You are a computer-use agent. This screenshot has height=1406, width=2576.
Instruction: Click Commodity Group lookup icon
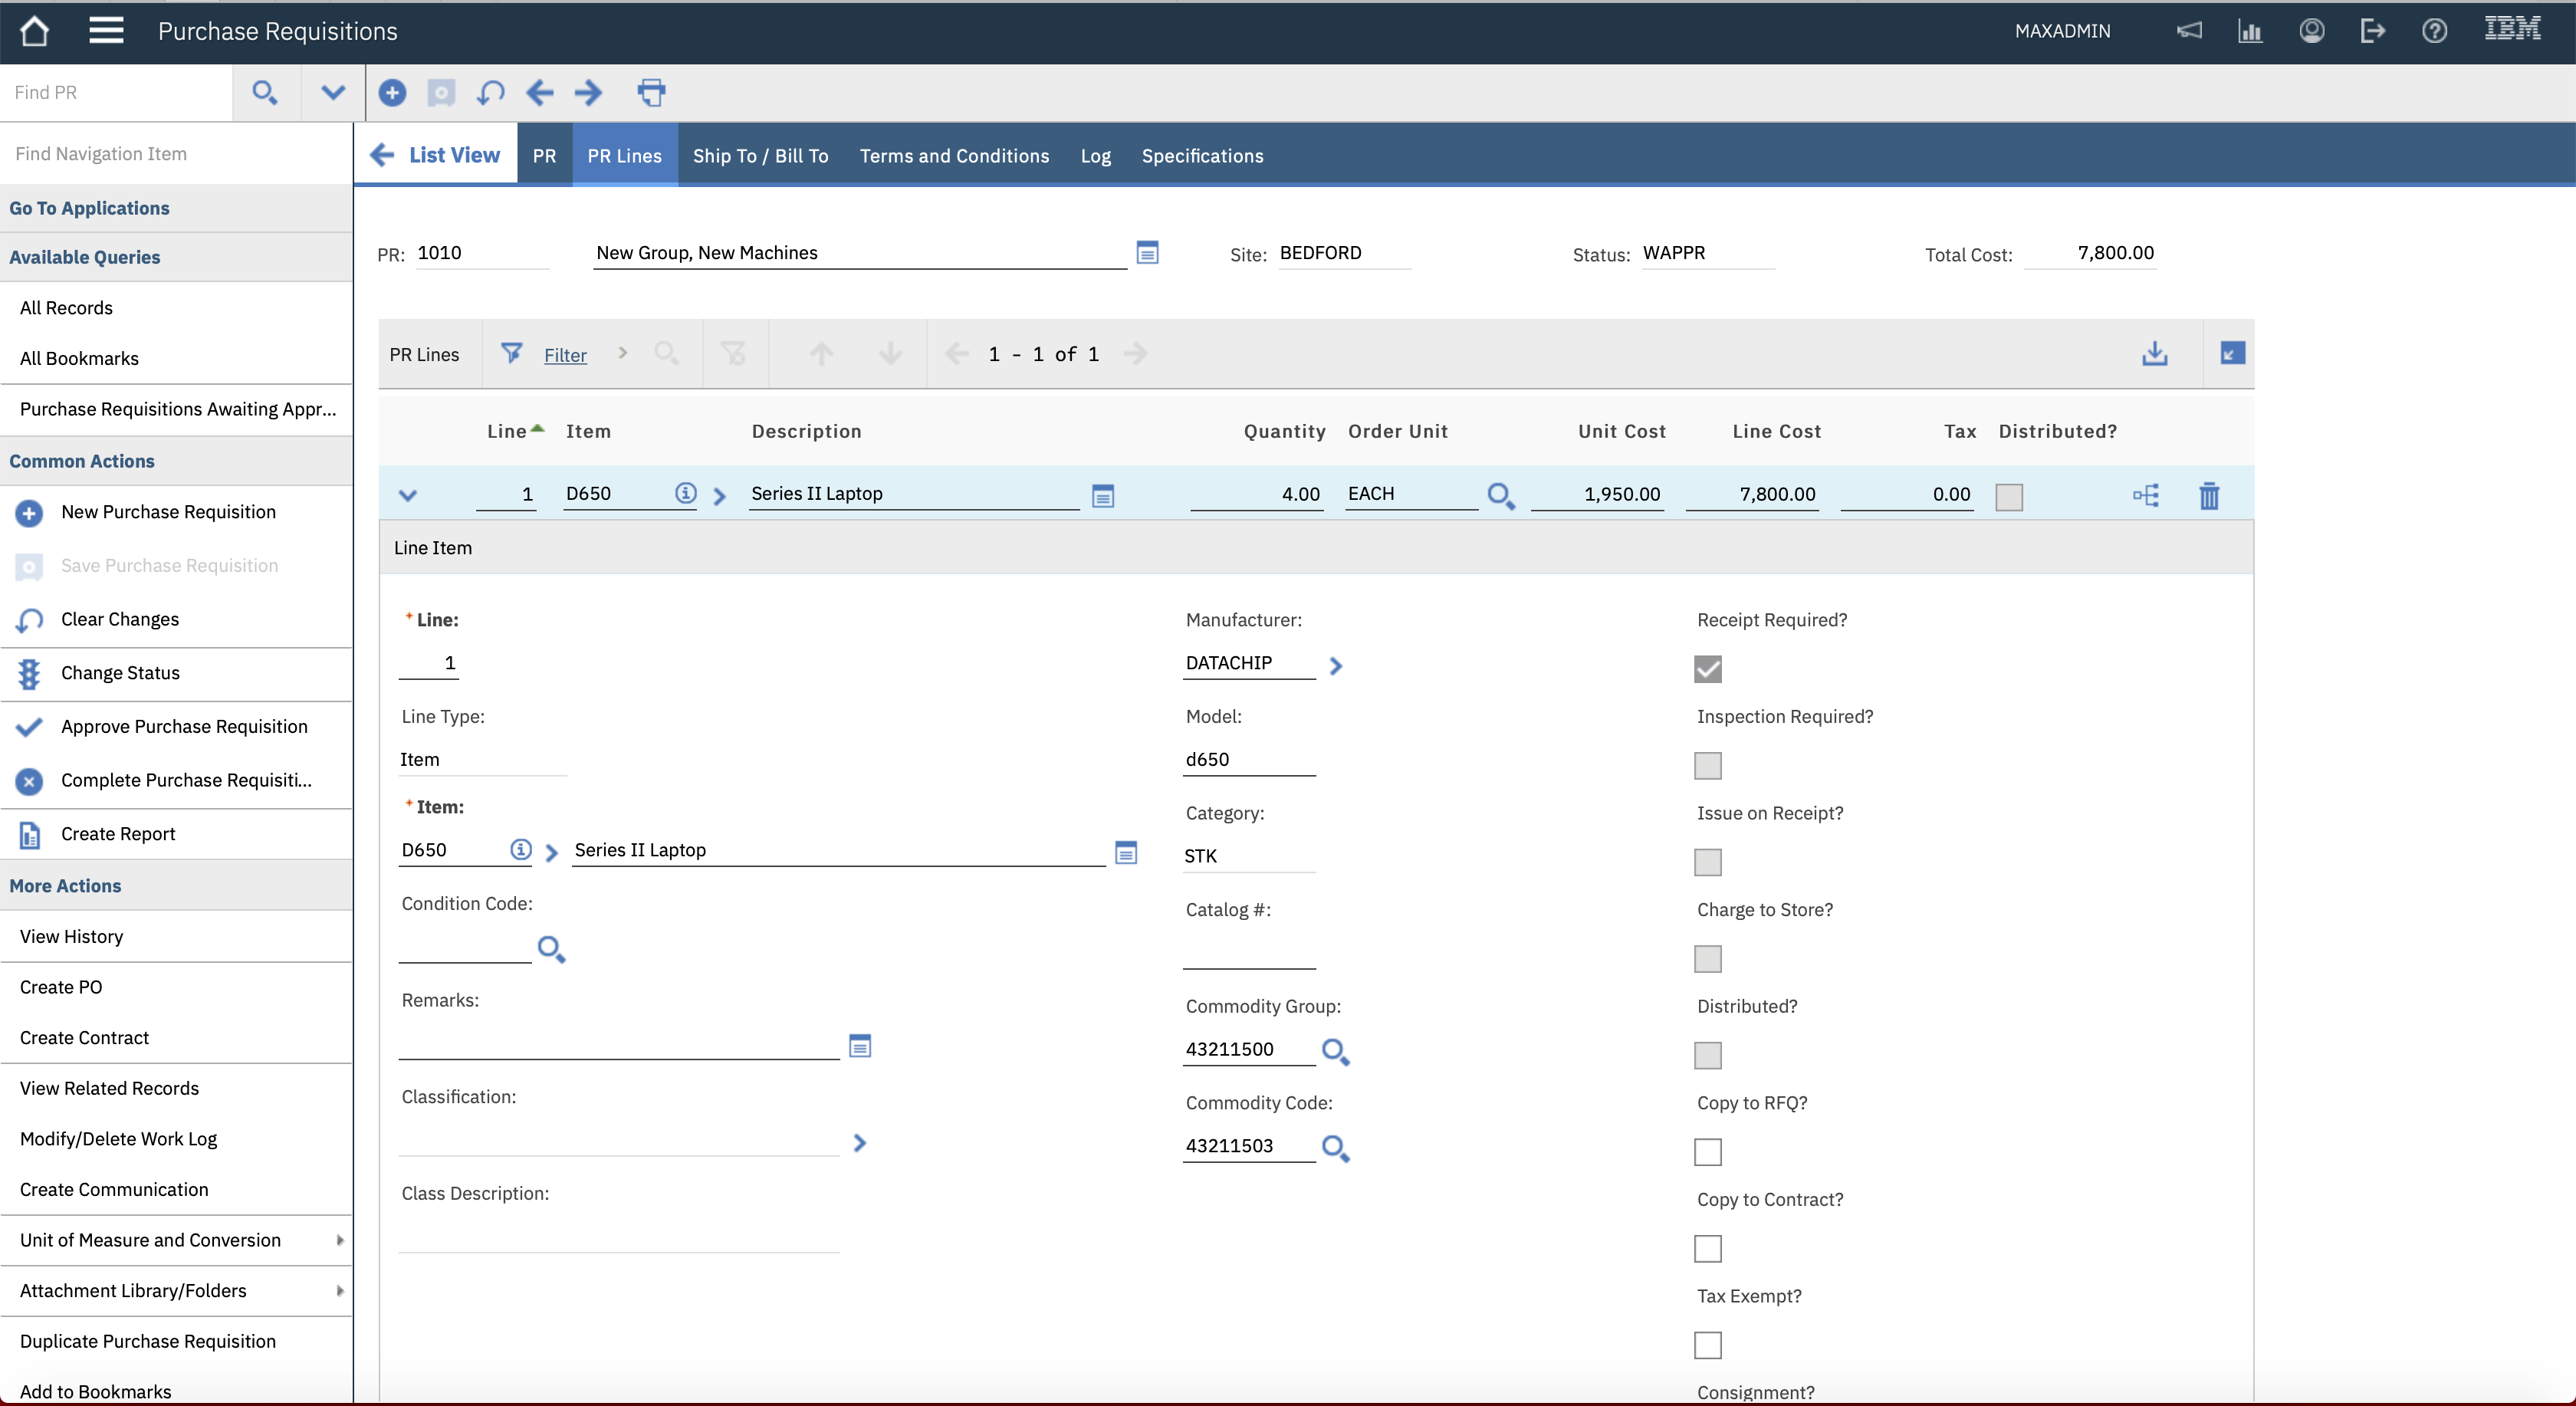(x=1335, y=1051)
